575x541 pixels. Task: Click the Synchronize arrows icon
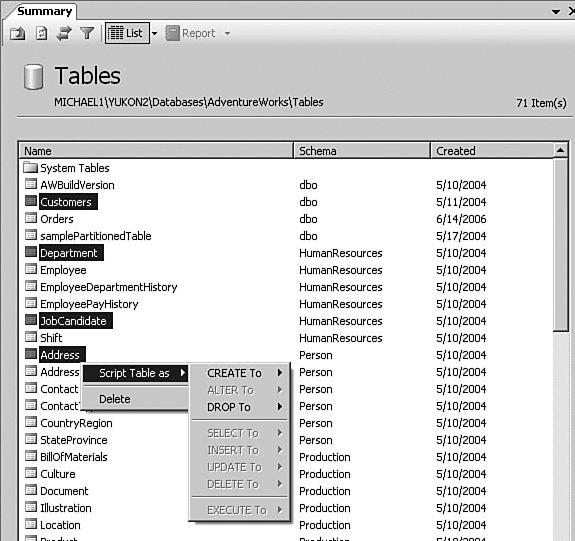pyautogui.click(x=64, y=33)
